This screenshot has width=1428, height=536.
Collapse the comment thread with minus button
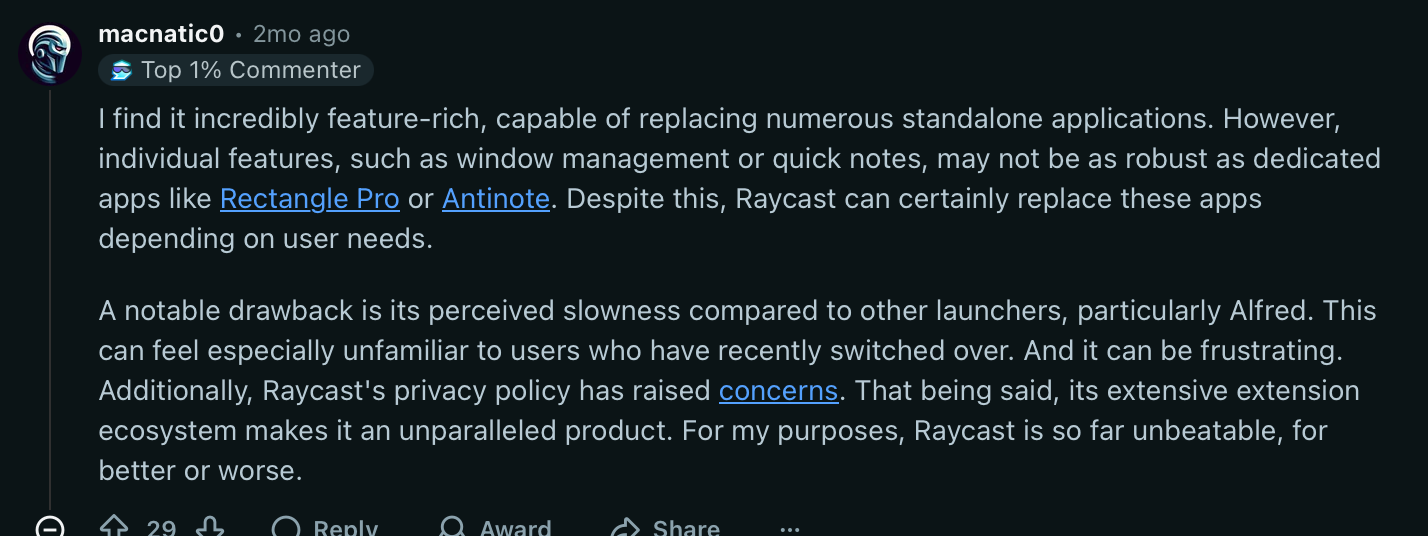point(50,527)
